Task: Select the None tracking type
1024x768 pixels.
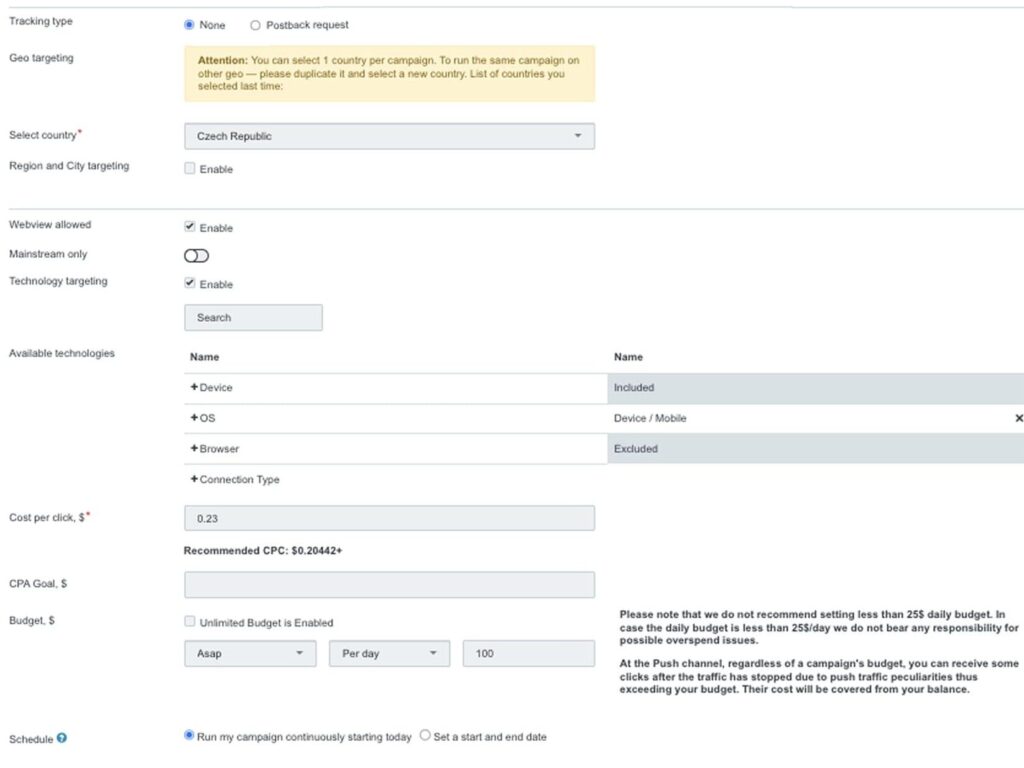Action: (190, 25)
